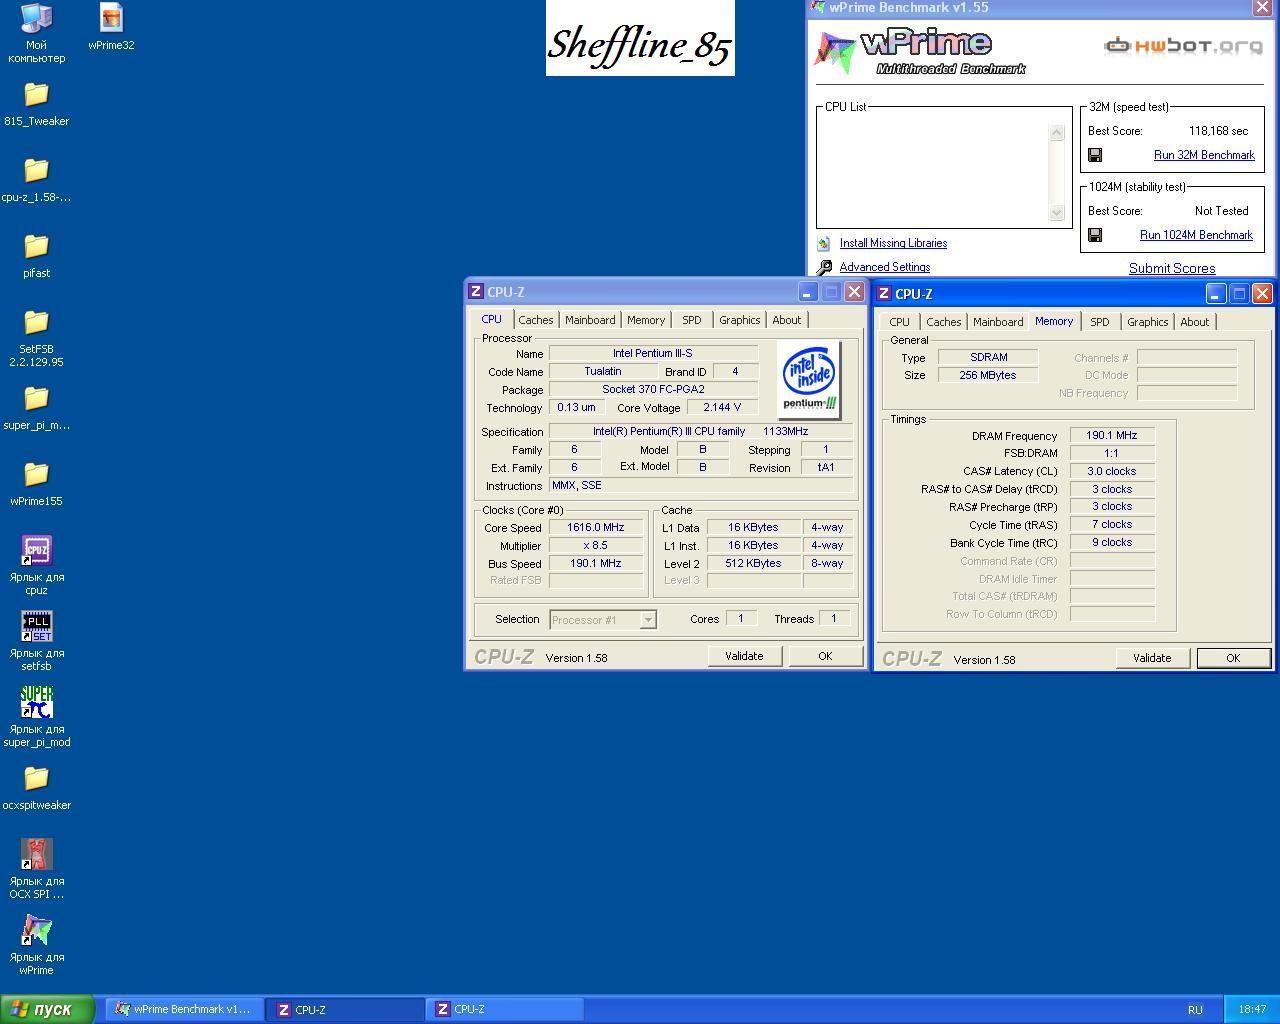Open the Start (пуск) button
The width and height of the screenshot is (1280, 1024).
pos(48,1009)
